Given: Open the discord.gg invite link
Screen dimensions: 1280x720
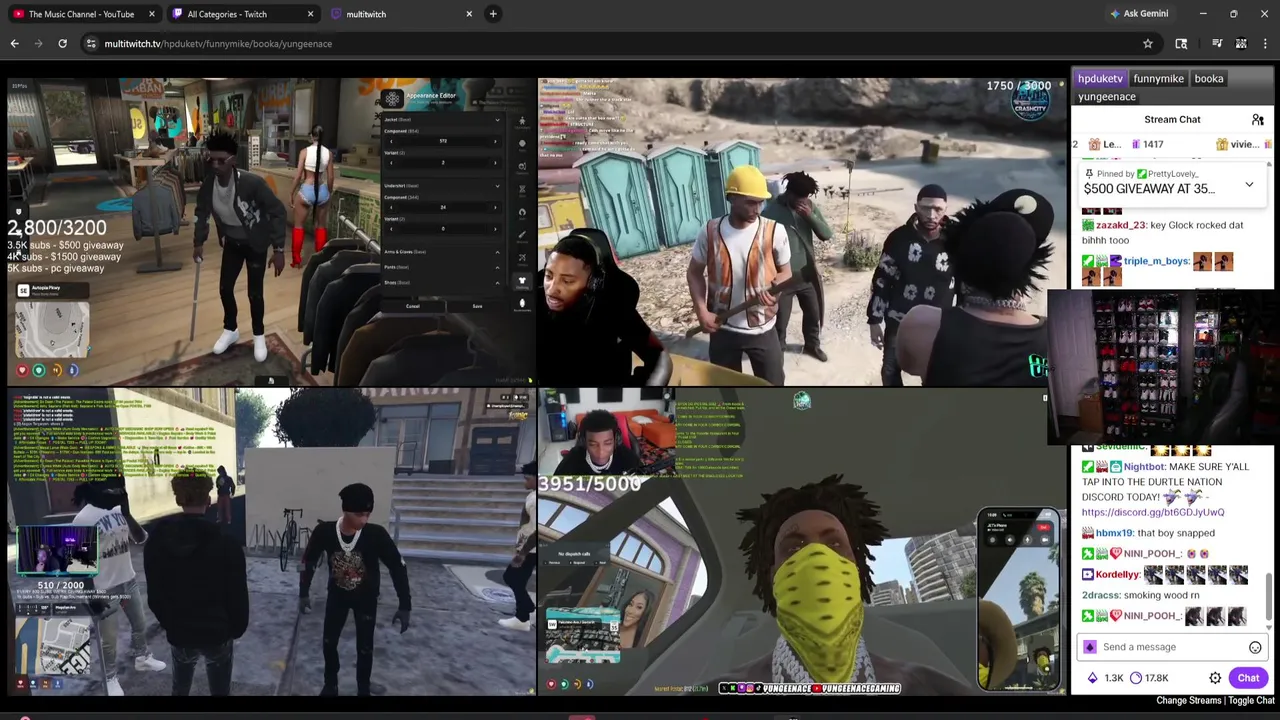Looking at the screenshot, I should tap(1153, 512).
